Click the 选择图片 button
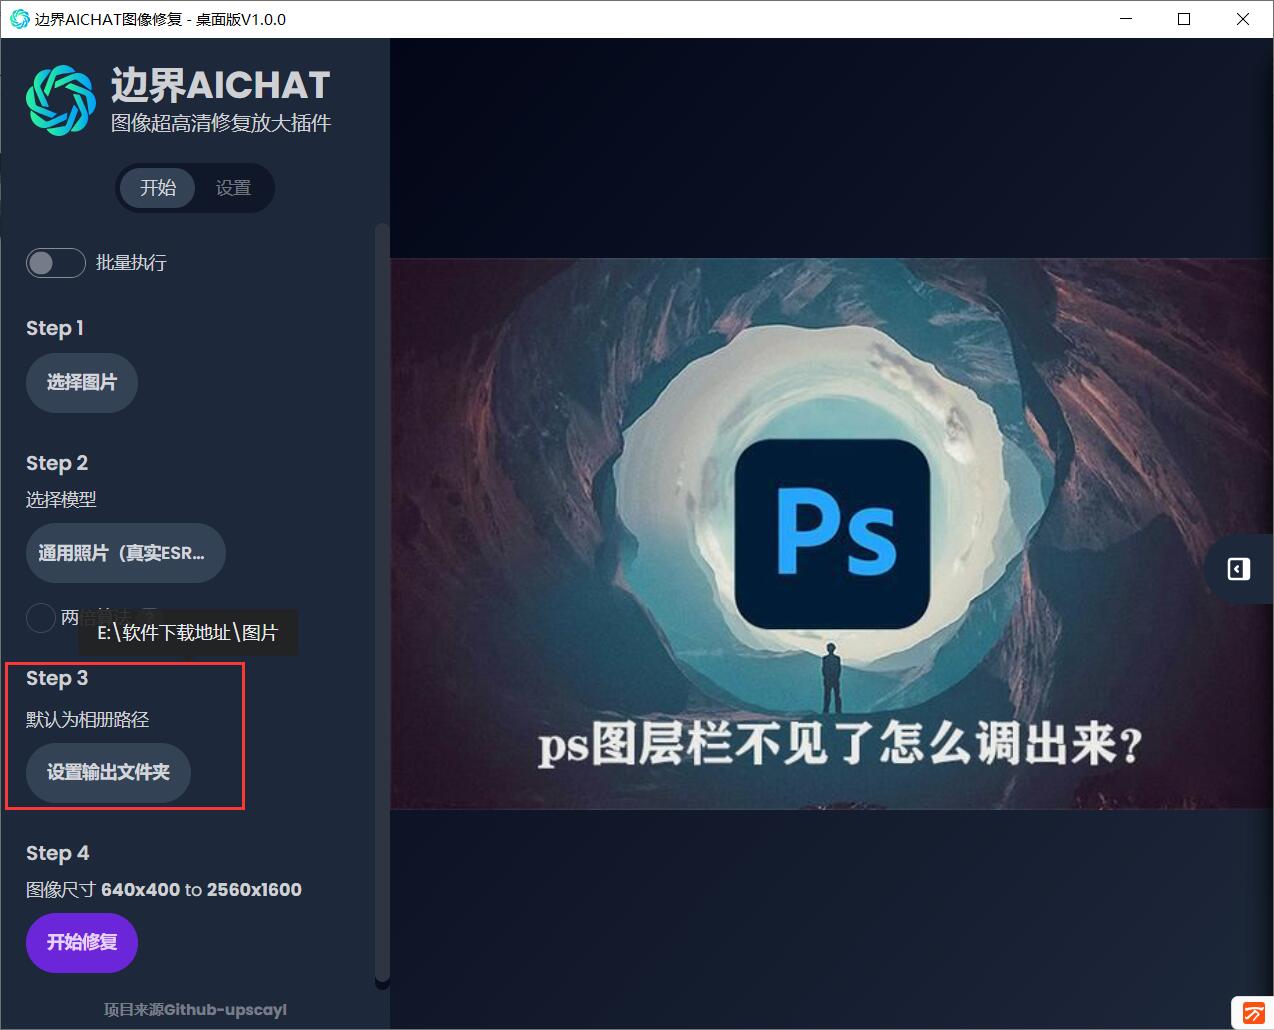The image size is (1274, 1030). click(x=82, y=382)
